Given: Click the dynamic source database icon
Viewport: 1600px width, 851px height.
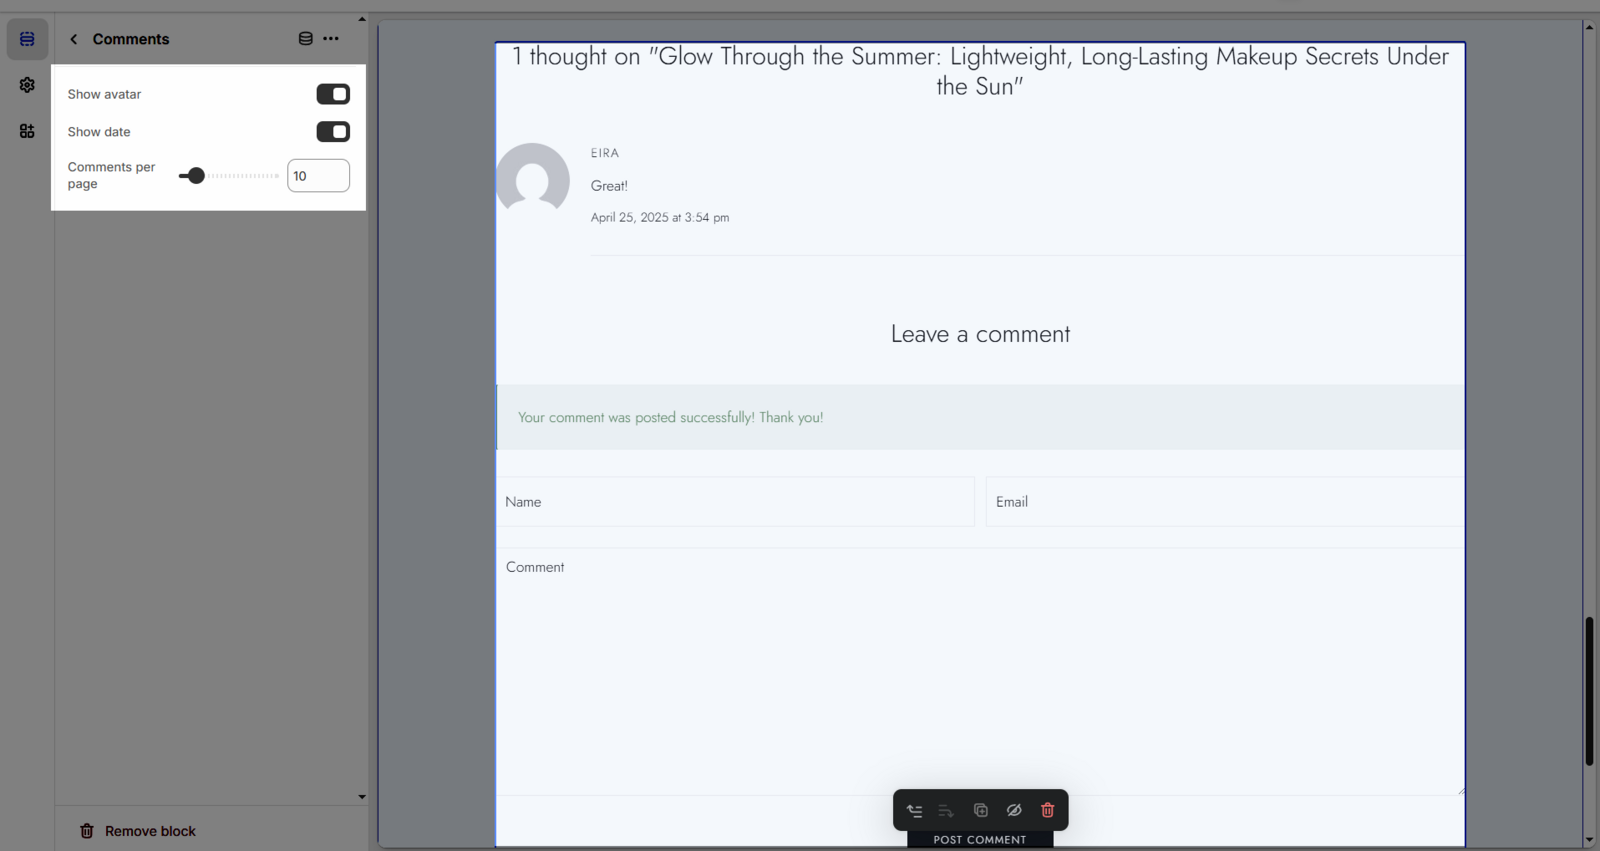Looking at the screenshot, I should tap(305, 39).
